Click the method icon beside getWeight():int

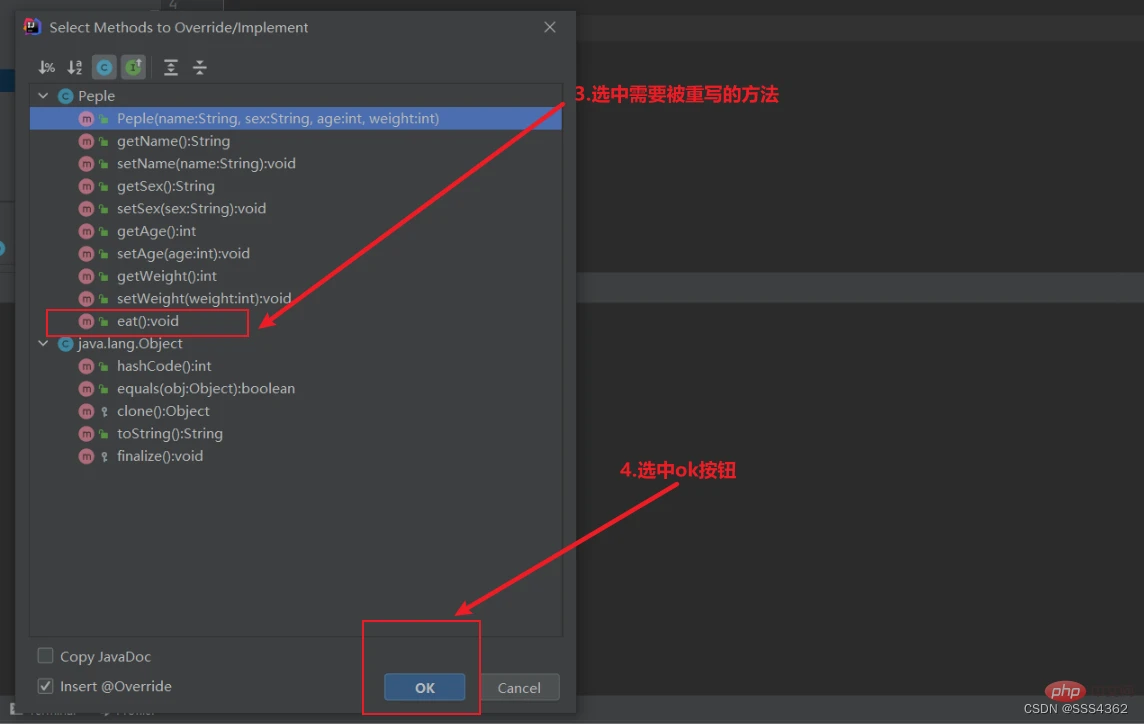[86, 276]
